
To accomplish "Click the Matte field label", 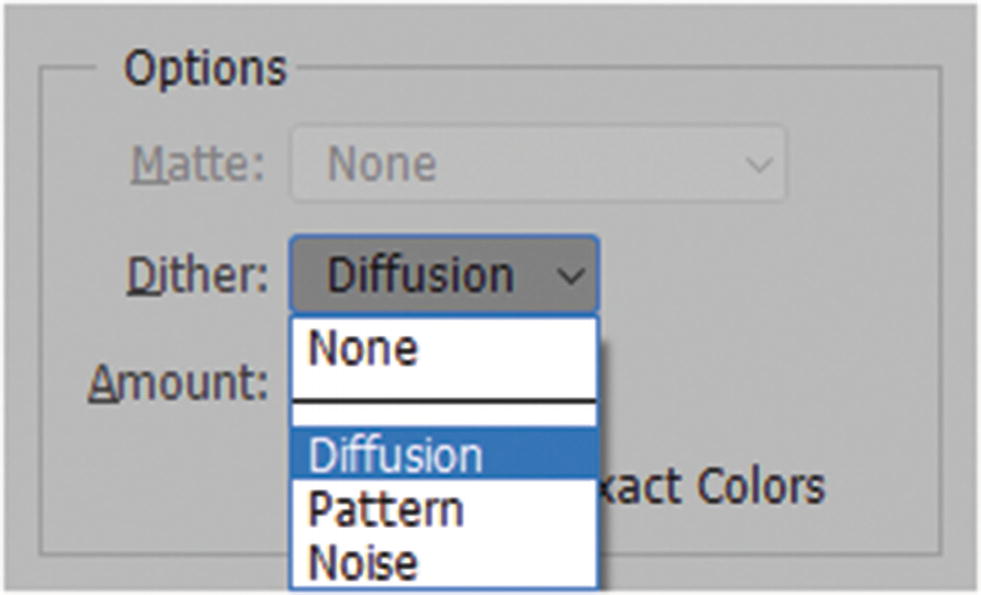I will [198, 164].
